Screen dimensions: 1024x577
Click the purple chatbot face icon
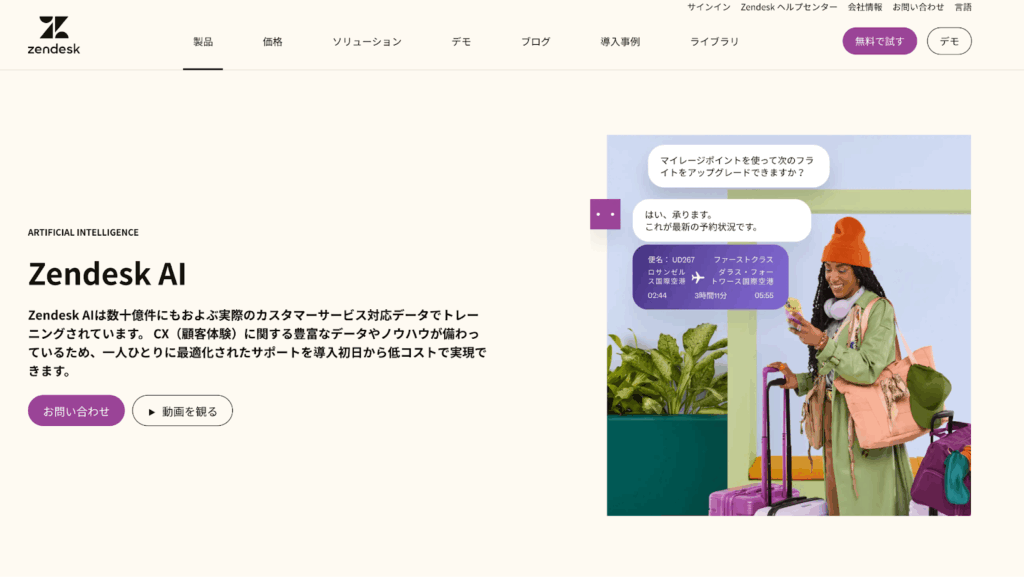[x=604, y=214]
